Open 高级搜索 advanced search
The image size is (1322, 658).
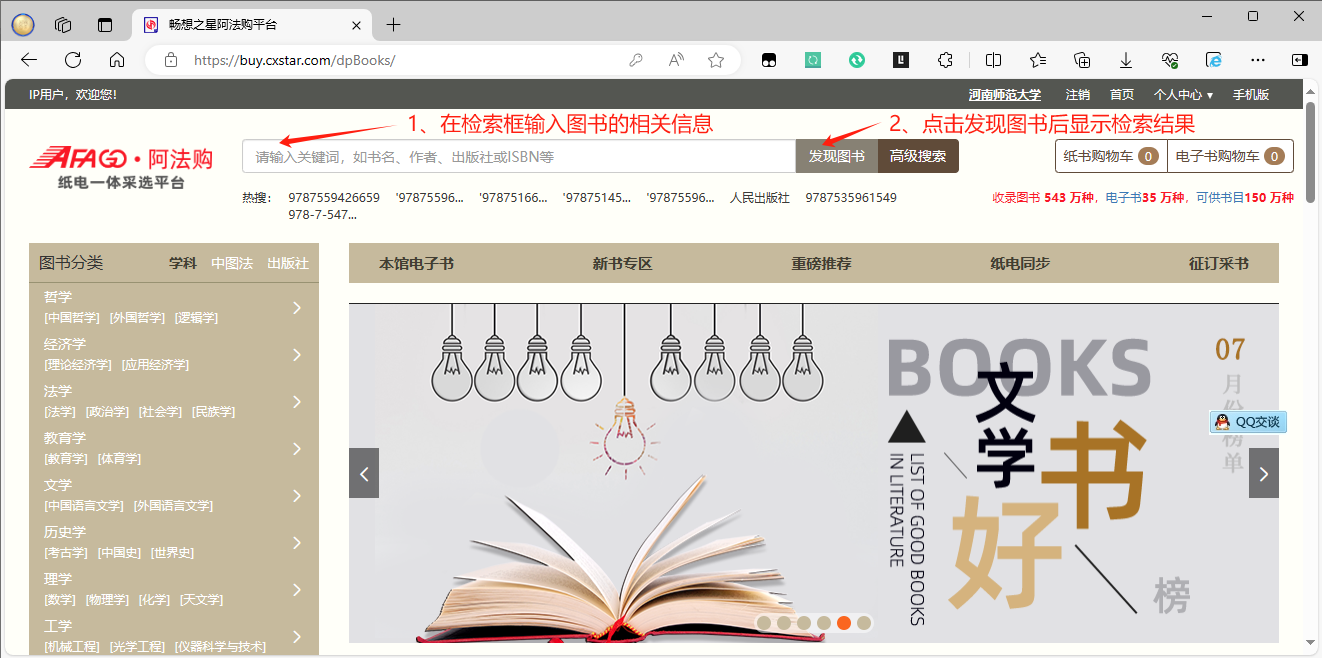918,156
